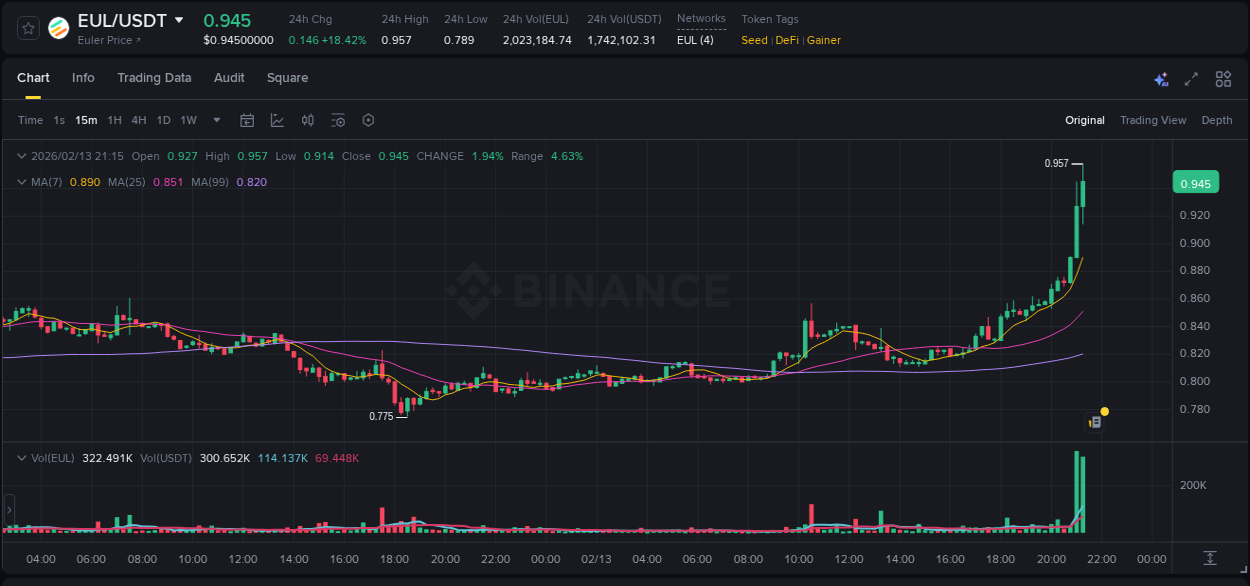This screenshot has height=586, width=1250.
Task: Collapse the MA indicator row chevron
Action: point(21,182)
